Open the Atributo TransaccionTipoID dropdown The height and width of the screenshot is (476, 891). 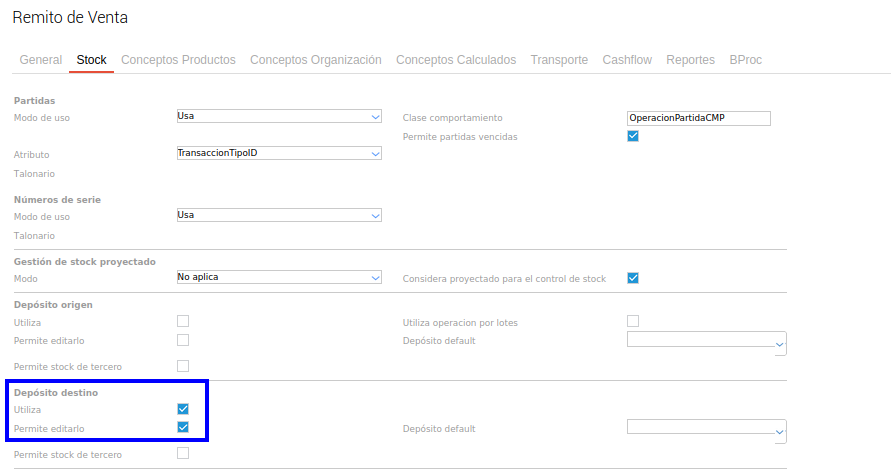(279, 154)
